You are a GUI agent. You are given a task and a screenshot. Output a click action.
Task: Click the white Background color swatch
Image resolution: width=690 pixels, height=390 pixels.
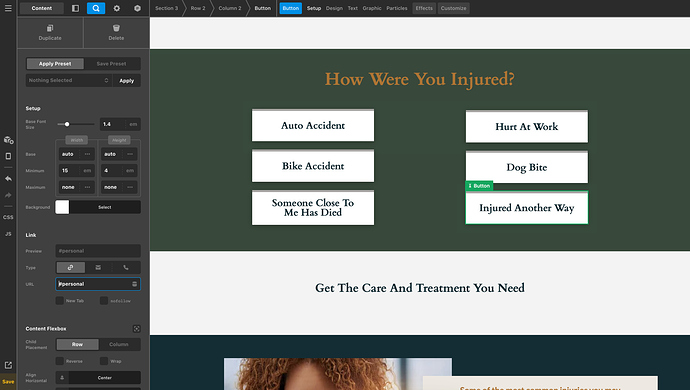(x=62, y=207)
